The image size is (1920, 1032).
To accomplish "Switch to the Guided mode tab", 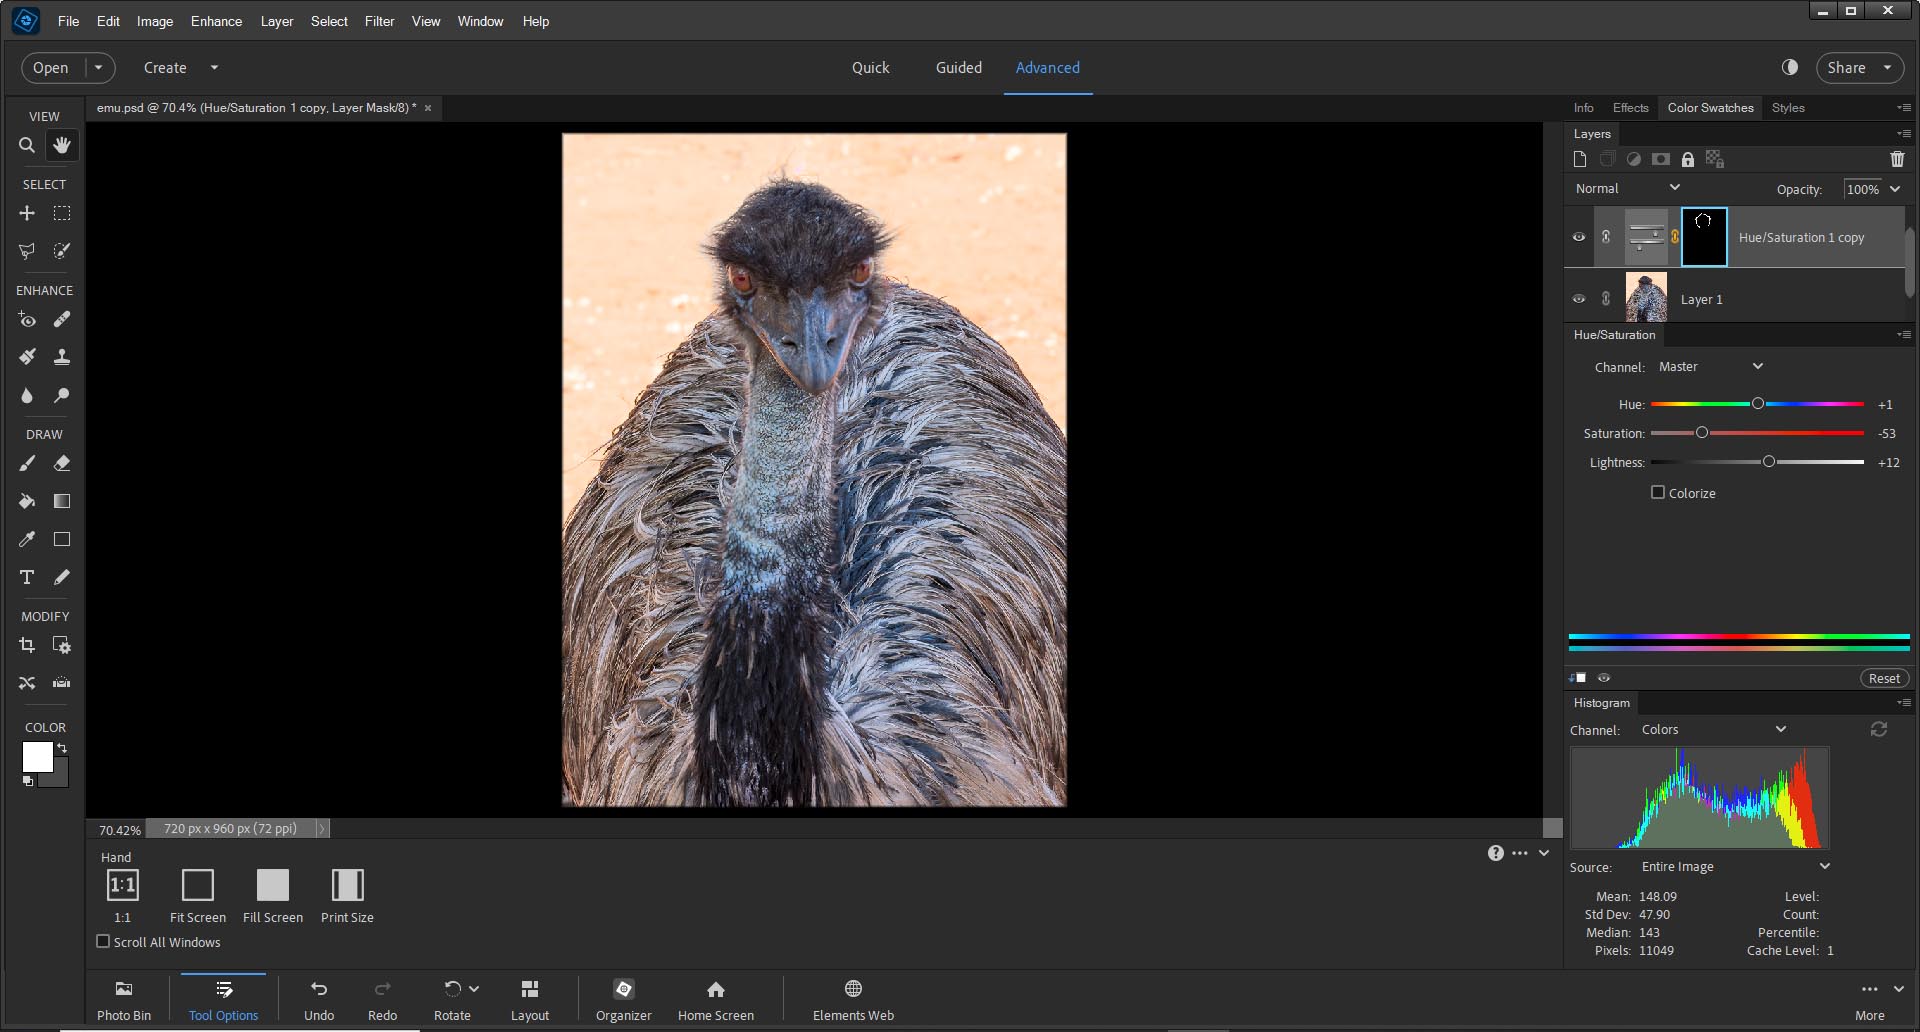I will point(958,68).
